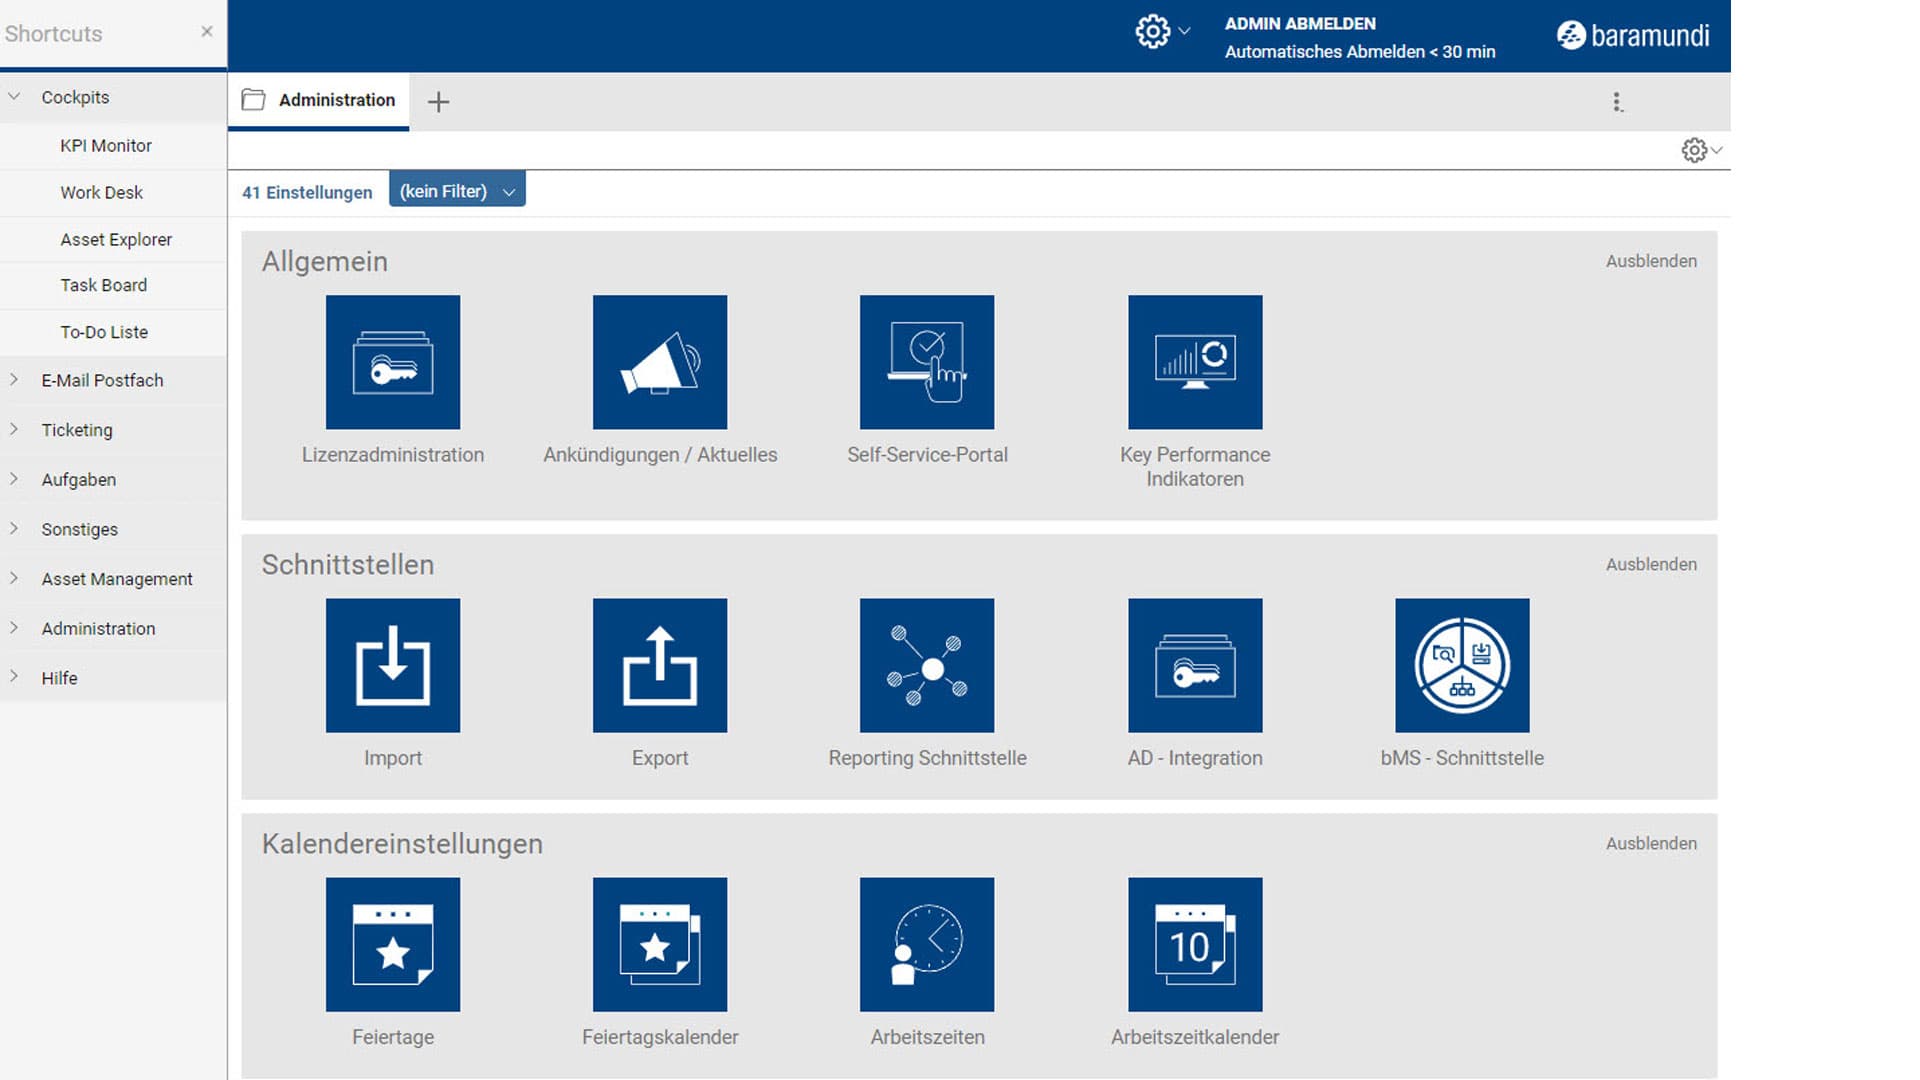This screenshot has width=1920, height=1080.
Task: Open the Feiertage calendar tile
Action: pos(393,944)
